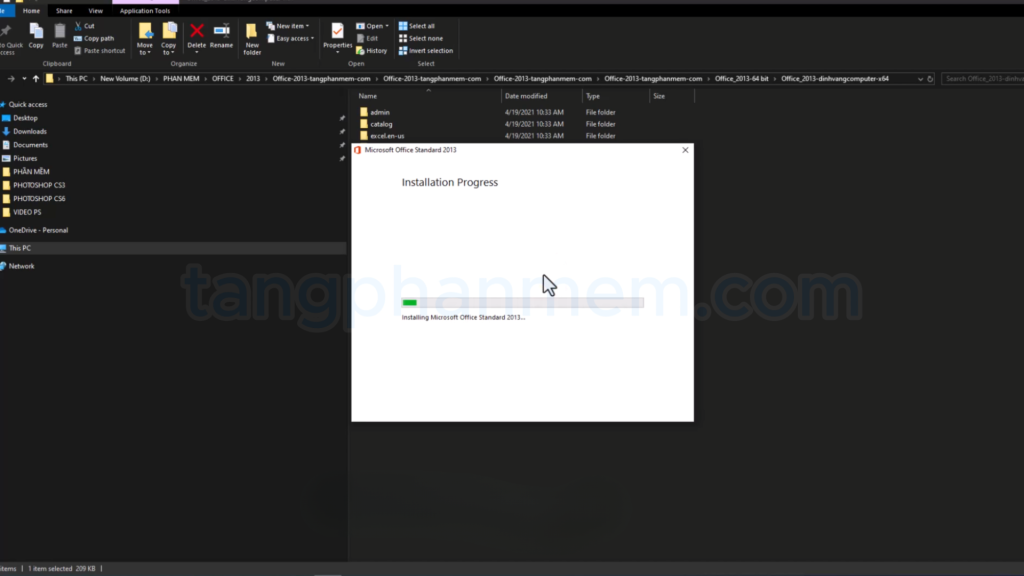Select Desktop in the navigation pane
Viewport: 1024px width, 576px height.
25,118
